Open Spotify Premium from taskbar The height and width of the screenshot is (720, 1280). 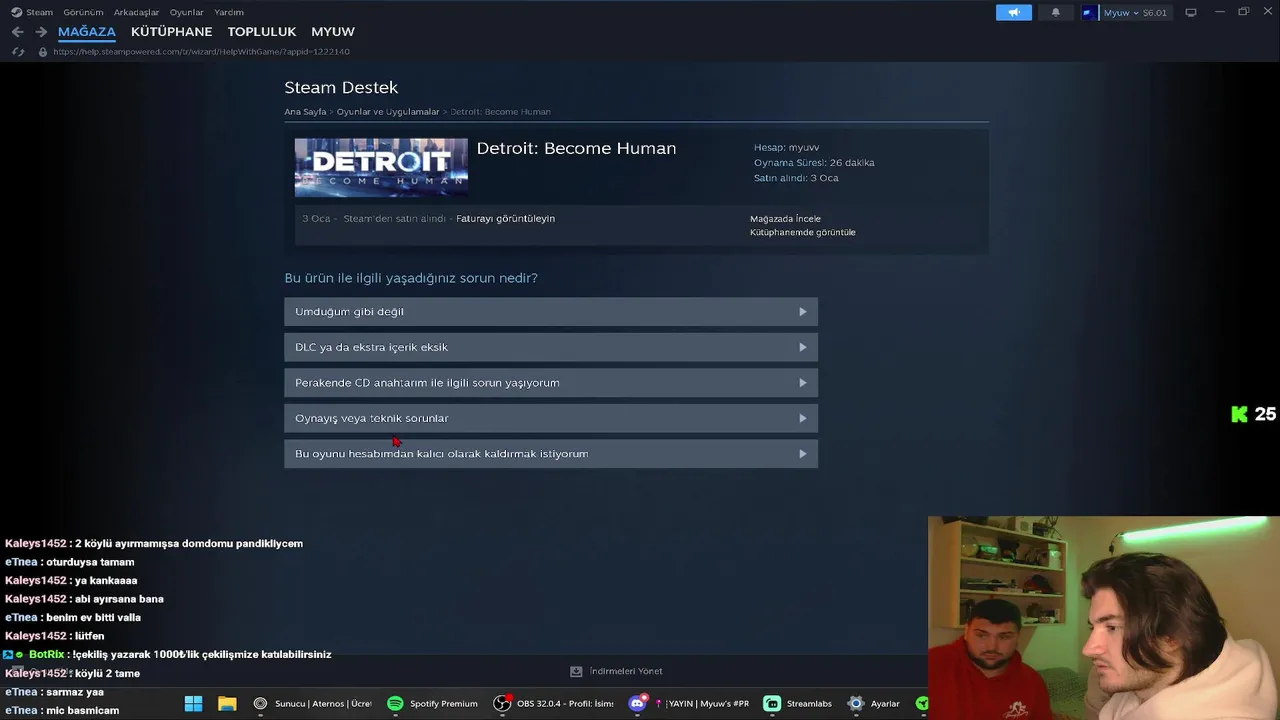tap(433, 704)
